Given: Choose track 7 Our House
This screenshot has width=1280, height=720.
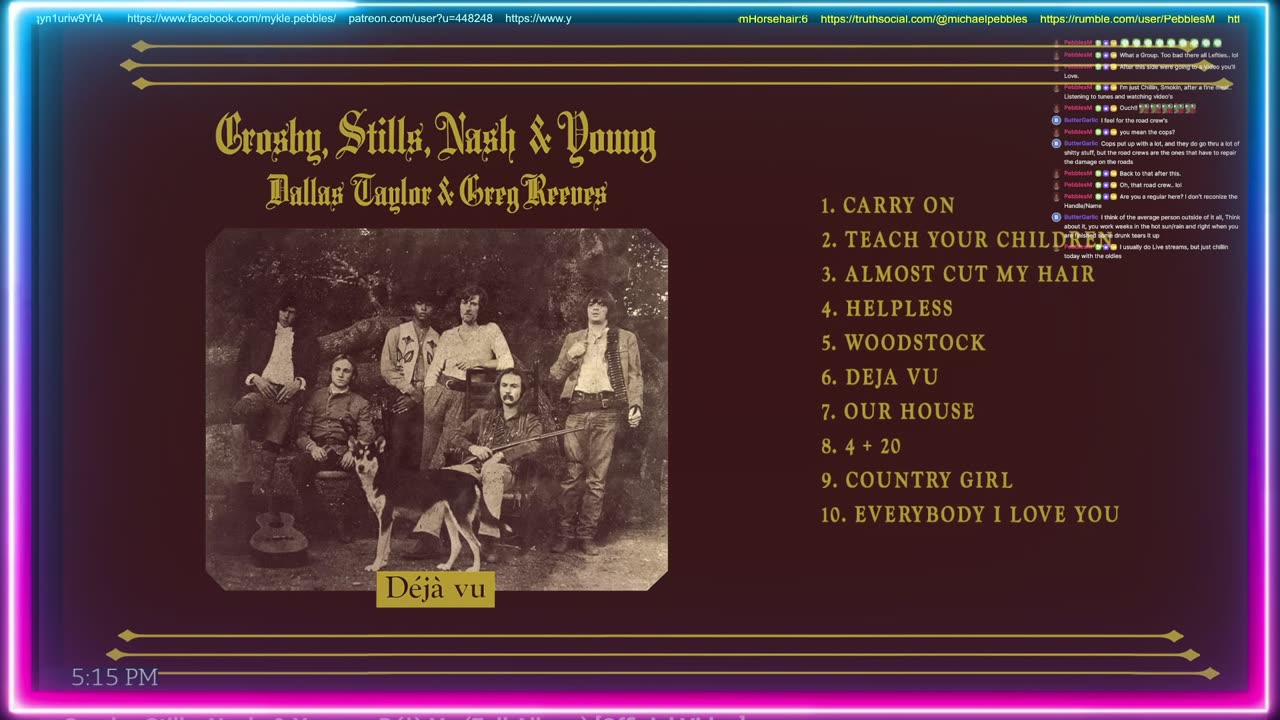Looking at the screenshot, I should (x=898, y=411).
